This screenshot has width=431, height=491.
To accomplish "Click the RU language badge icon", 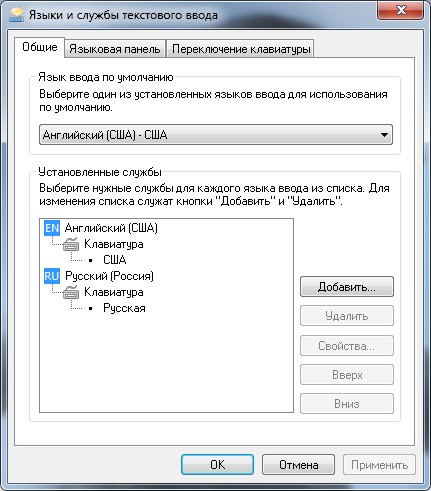I will pyautogui.click(x=52, y=276).
